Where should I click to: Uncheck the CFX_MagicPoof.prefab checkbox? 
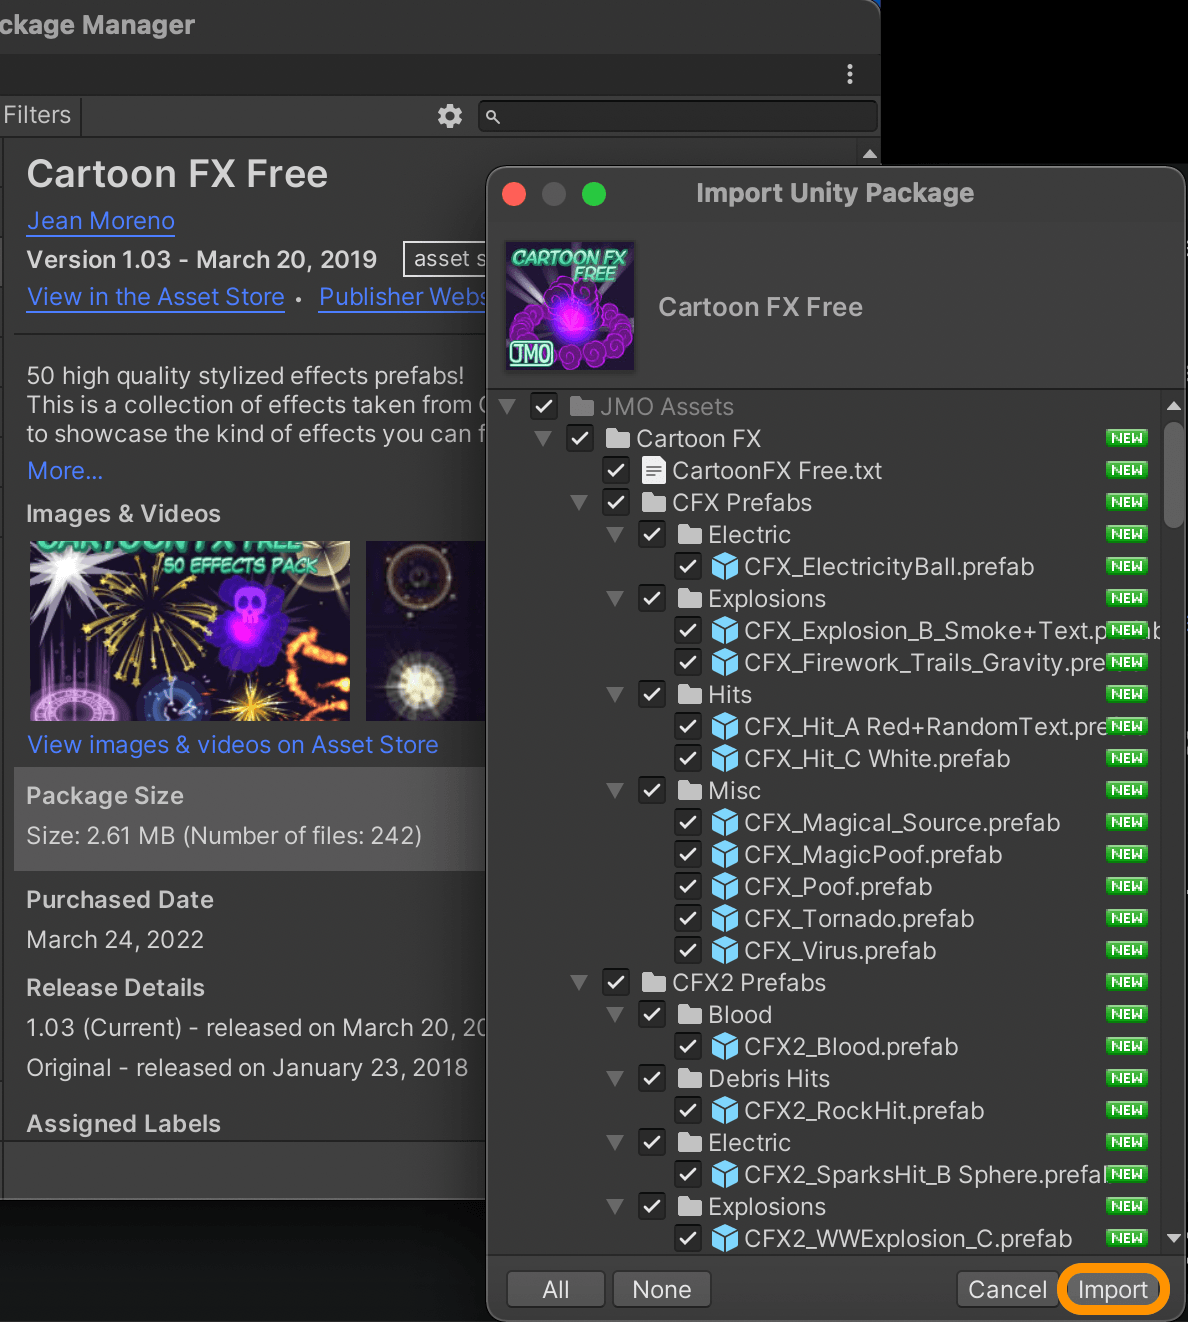click(688, 854)
